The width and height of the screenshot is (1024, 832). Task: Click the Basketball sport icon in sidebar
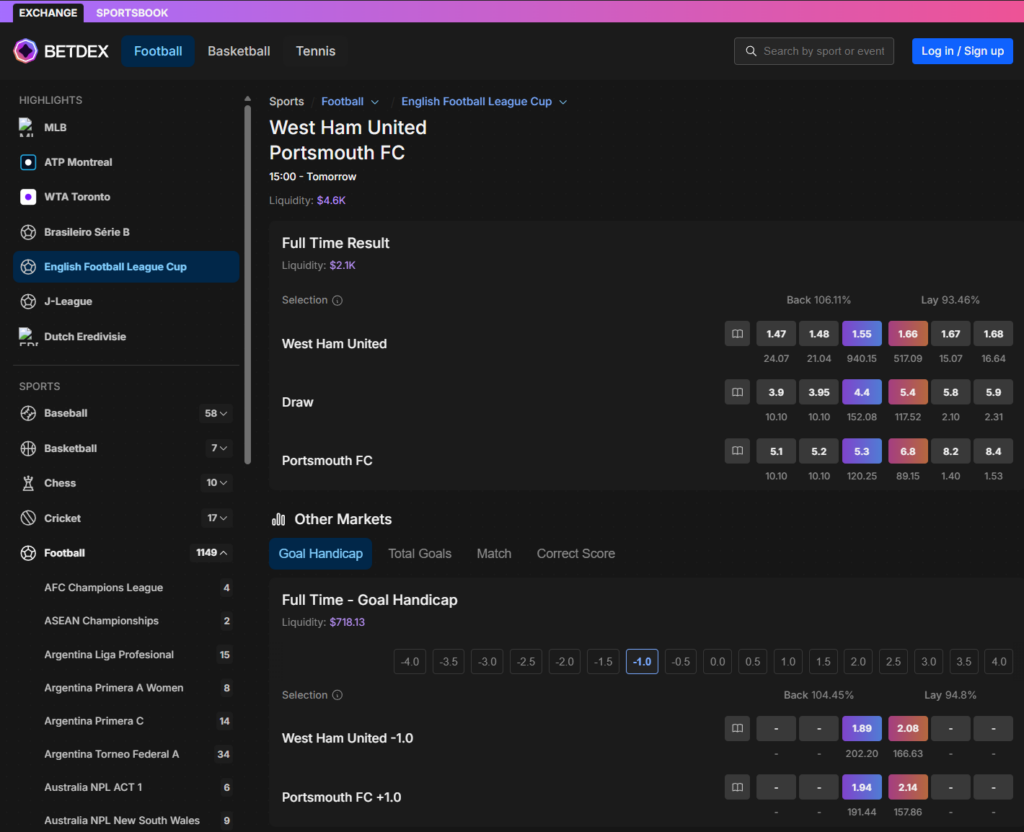tap(28, 448)
